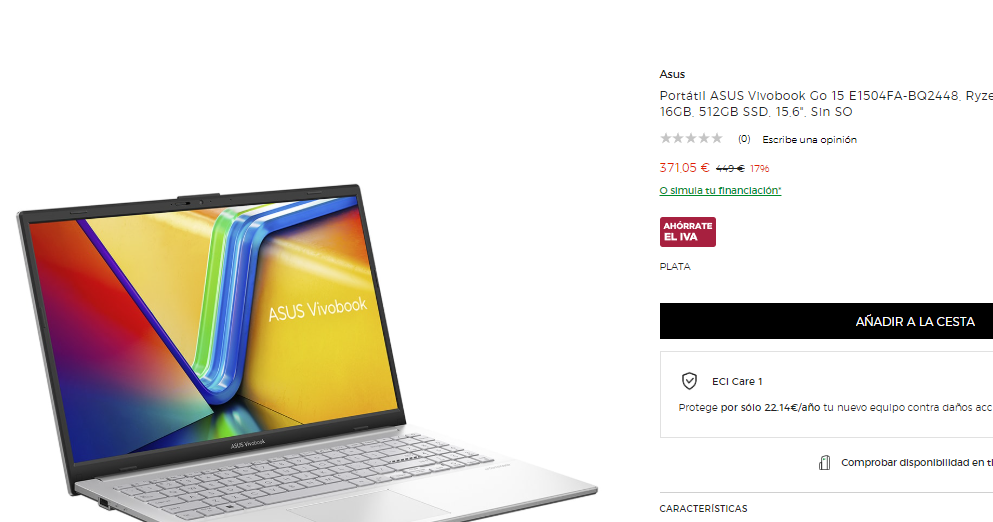Click the ECI Care 1 shield icon

[689, 381]
